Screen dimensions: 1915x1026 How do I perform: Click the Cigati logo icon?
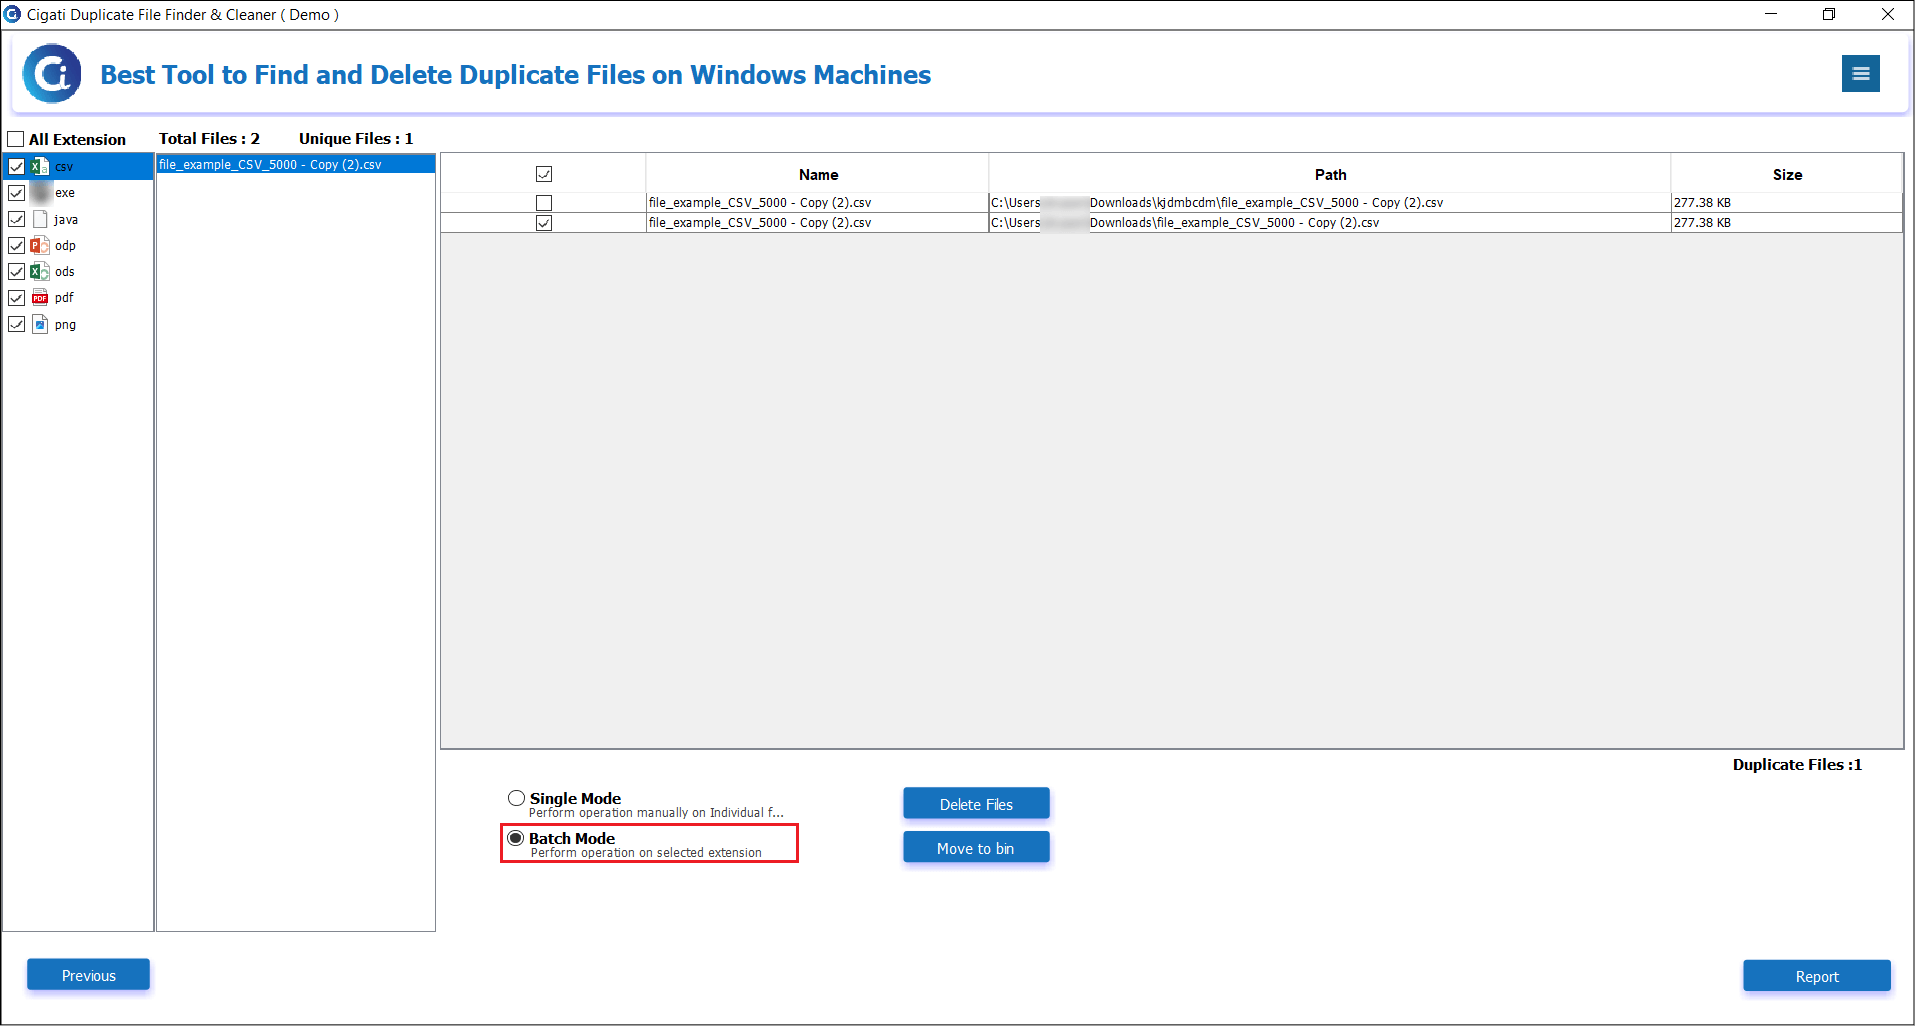point(52,73)
